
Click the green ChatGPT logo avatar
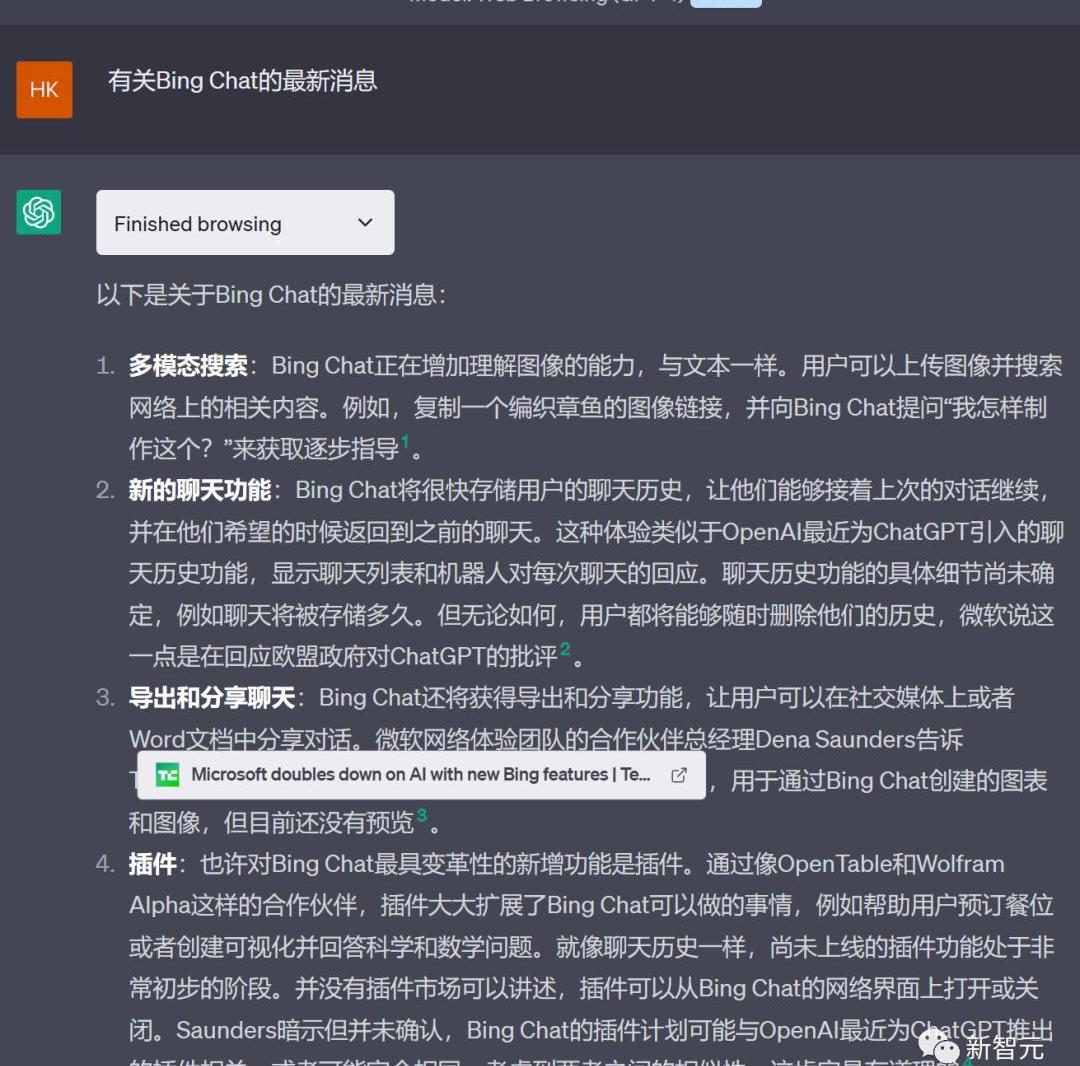(39, 212)
